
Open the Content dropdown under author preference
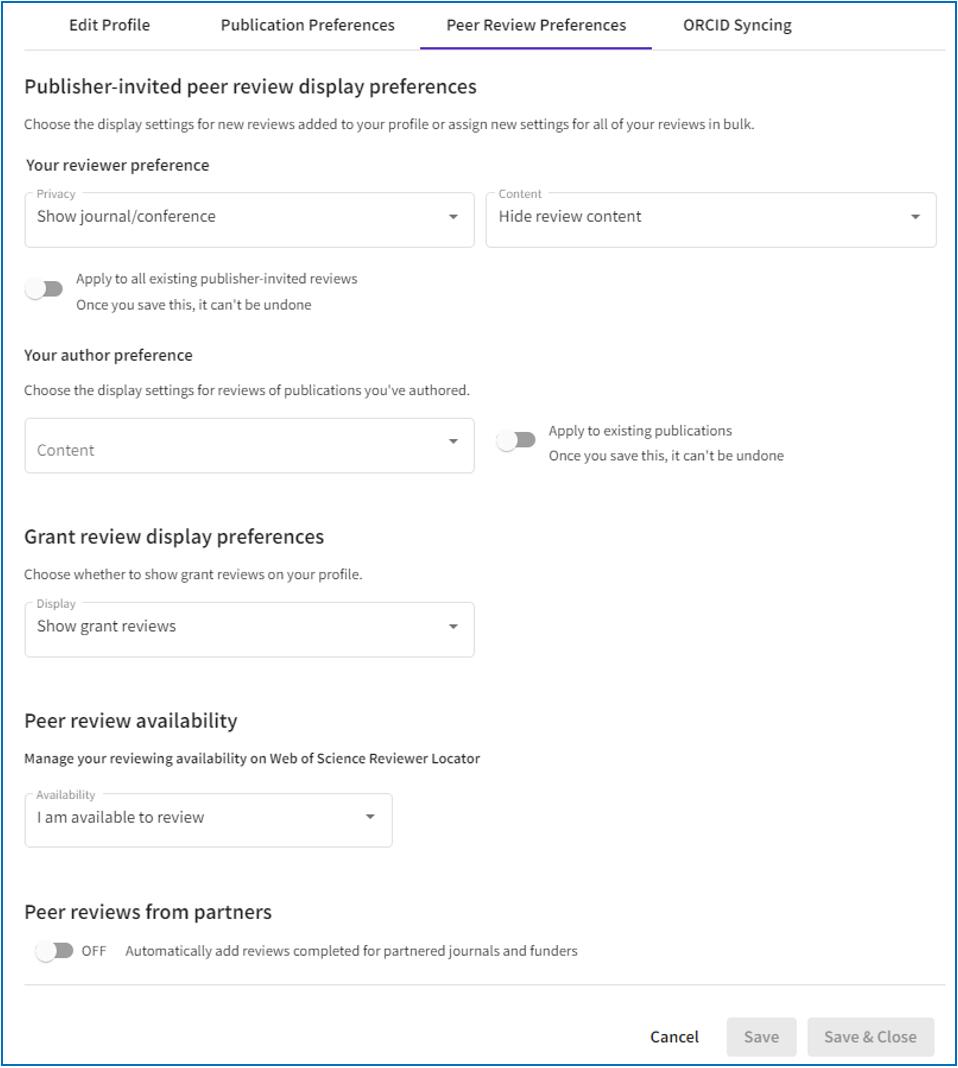coord(248,445)
